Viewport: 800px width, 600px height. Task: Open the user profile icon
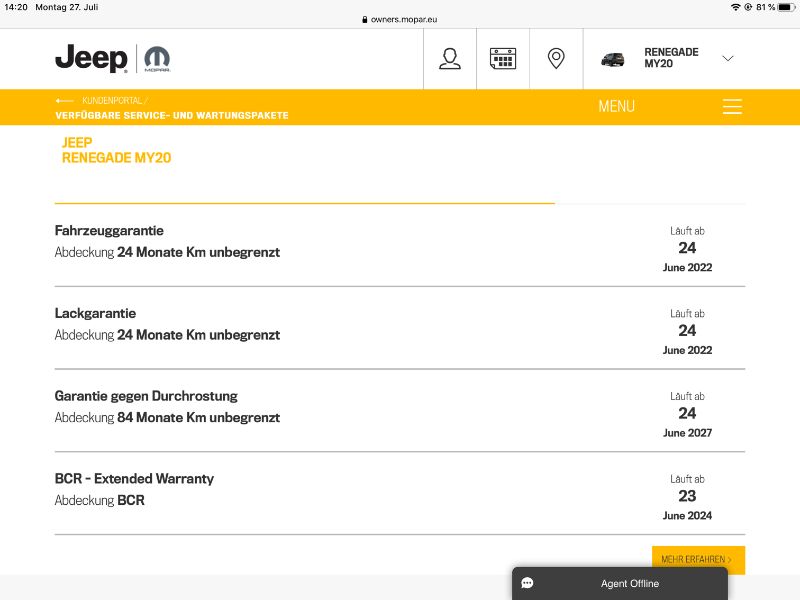pos(450,58)
